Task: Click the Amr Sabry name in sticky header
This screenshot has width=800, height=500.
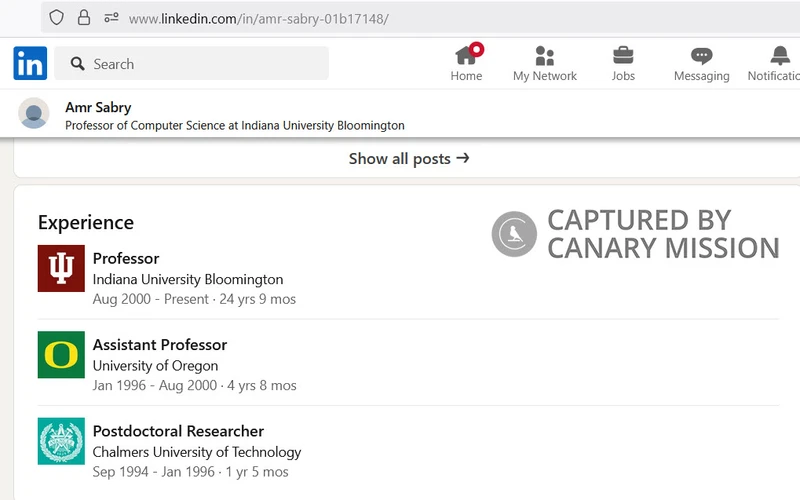Action: click(98, 107)
